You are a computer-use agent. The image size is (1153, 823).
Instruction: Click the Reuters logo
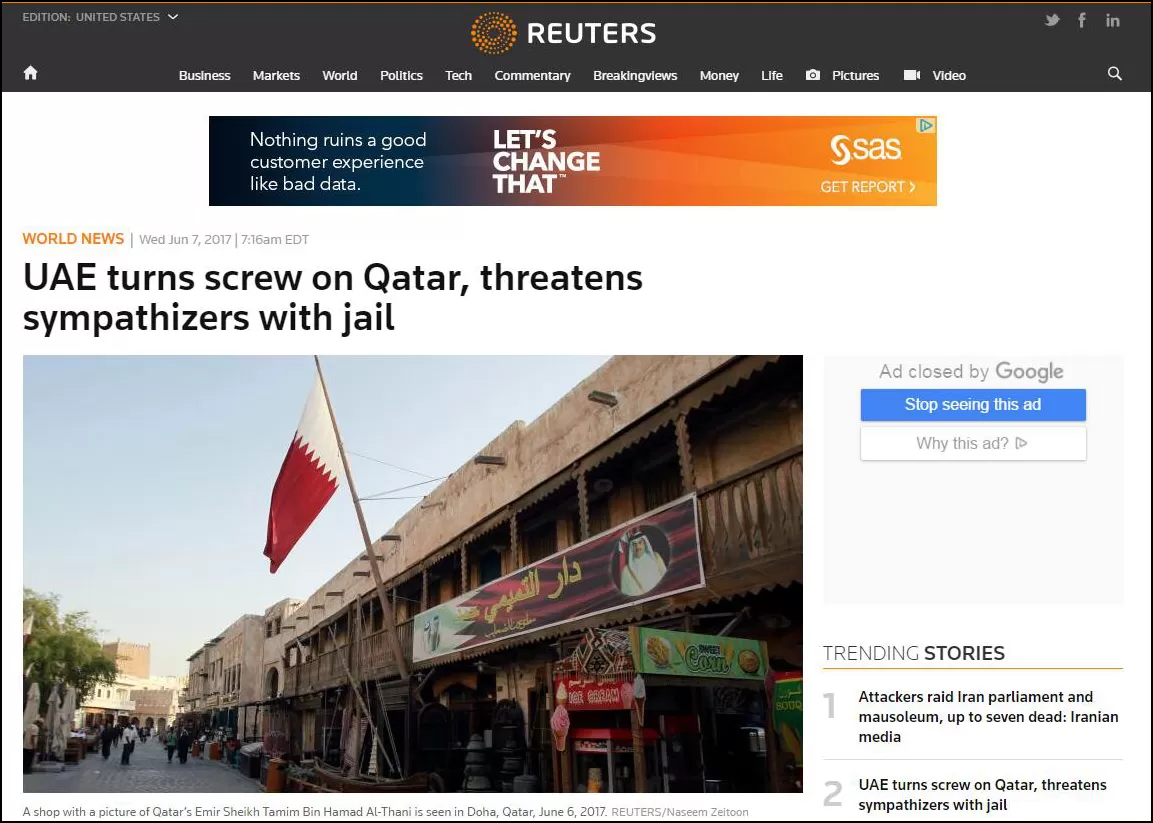[x=564, y=33]
